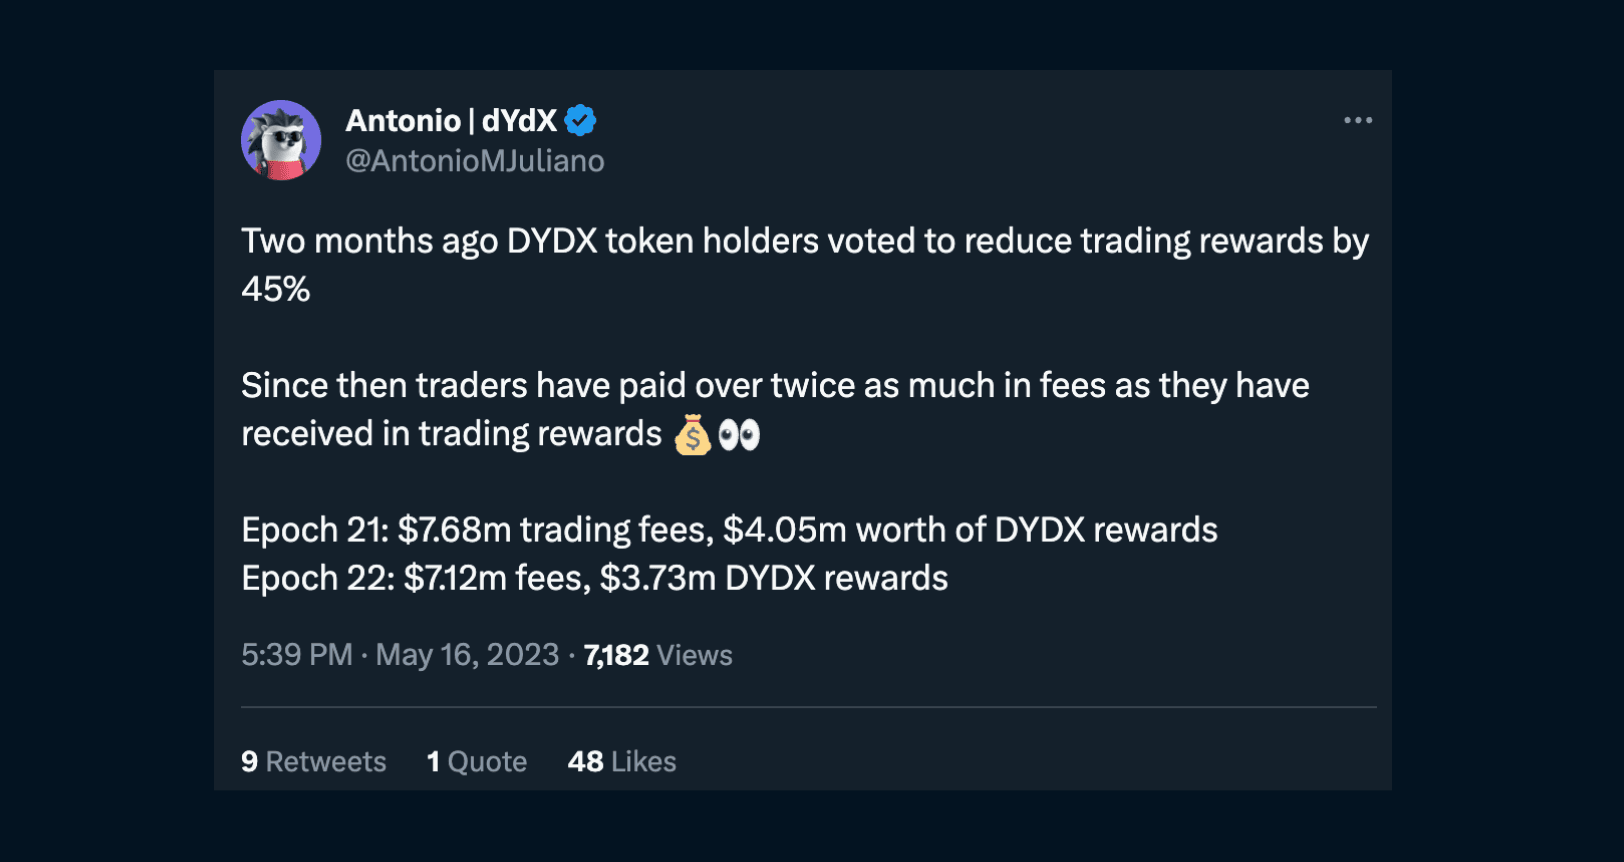Visit the @AntonioMJuliano handle link
The image size is (1624, 862).
tap(474, 161)
